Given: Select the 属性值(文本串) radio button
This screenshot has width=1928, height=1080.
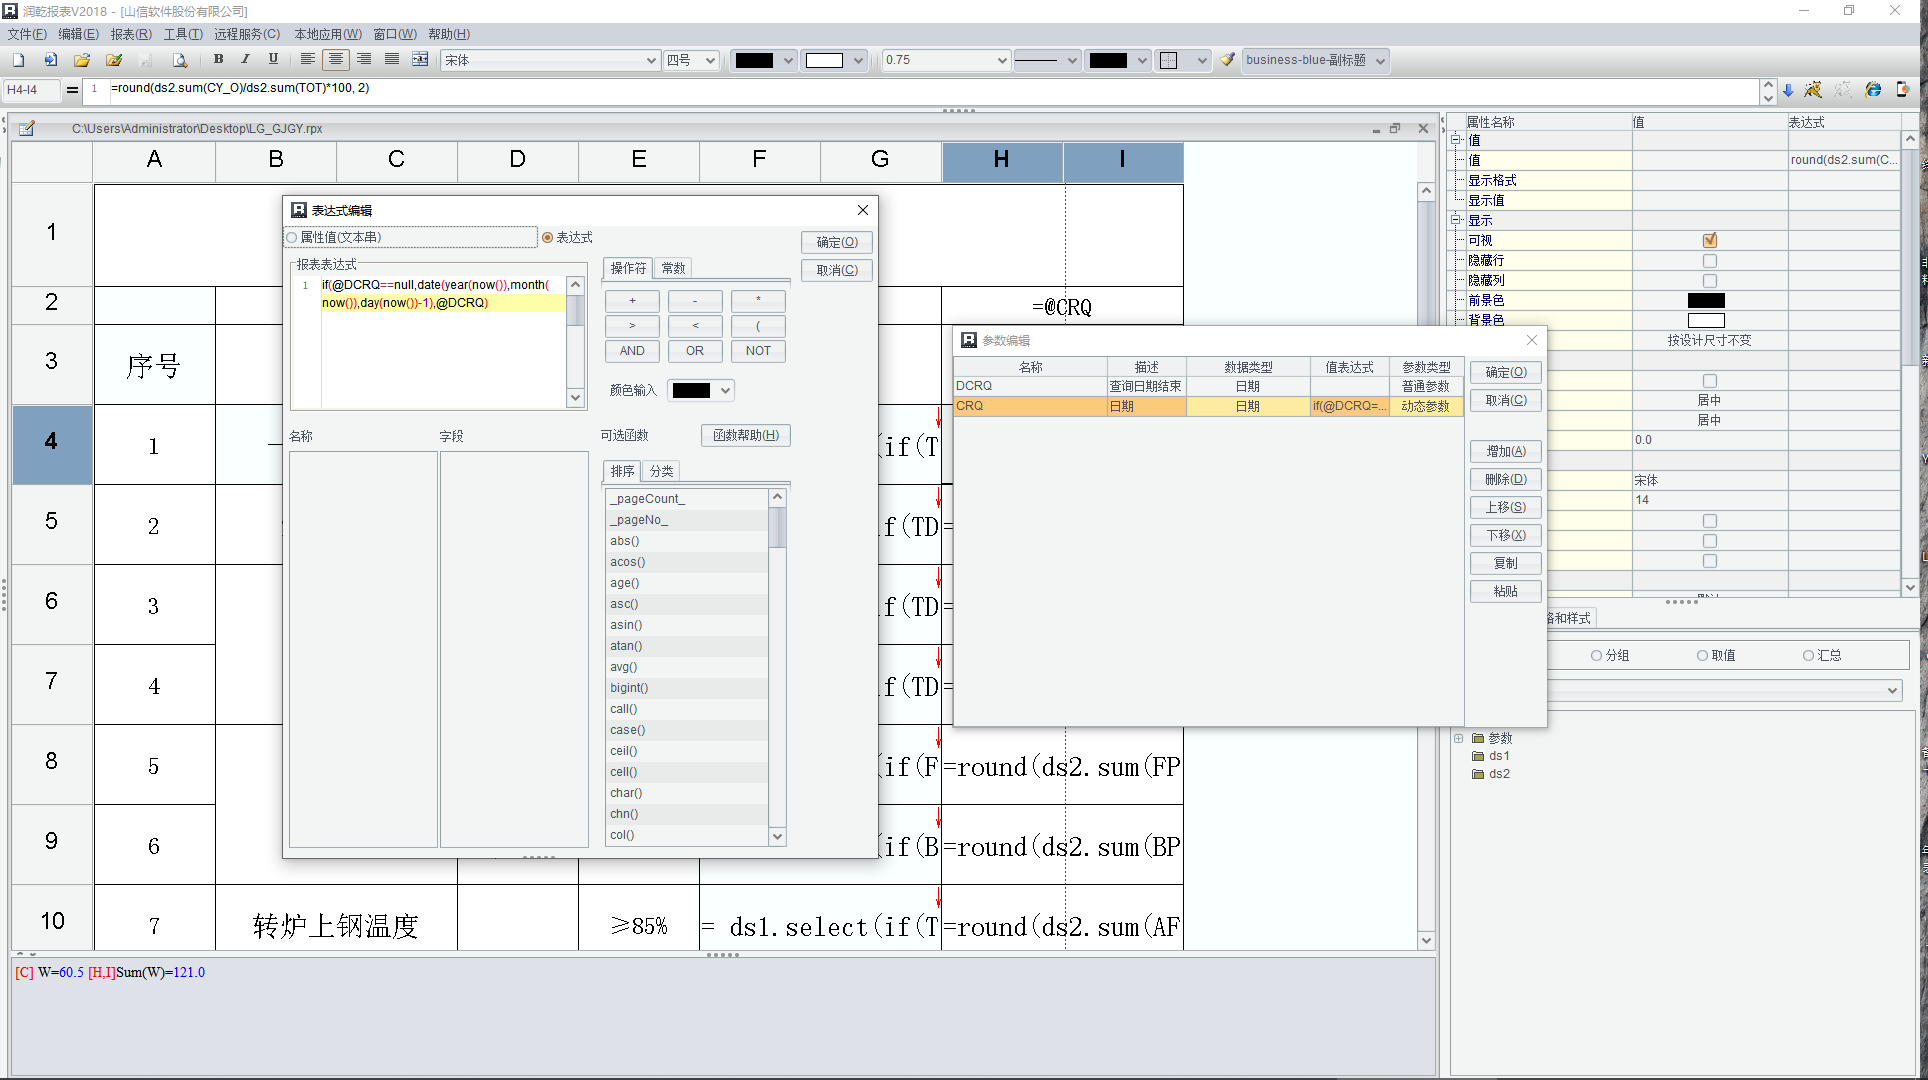Looking at the screenshot, I should pos(293,238).
